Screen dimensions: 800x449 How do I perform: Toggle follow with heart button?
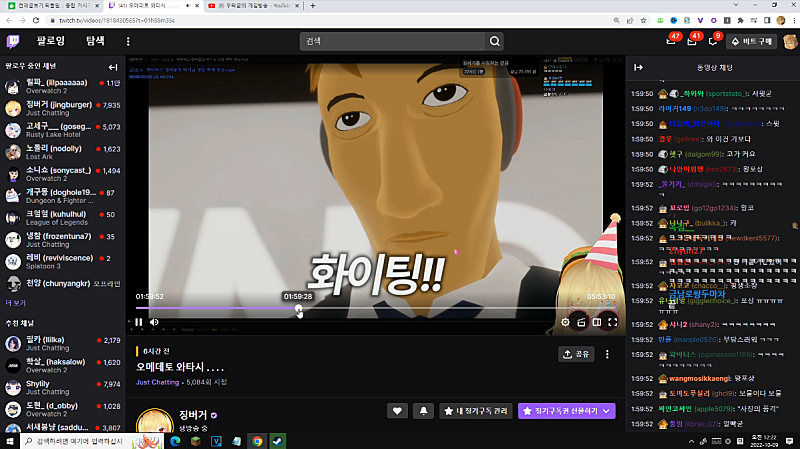pyautogui.click(x=397, y=411)
